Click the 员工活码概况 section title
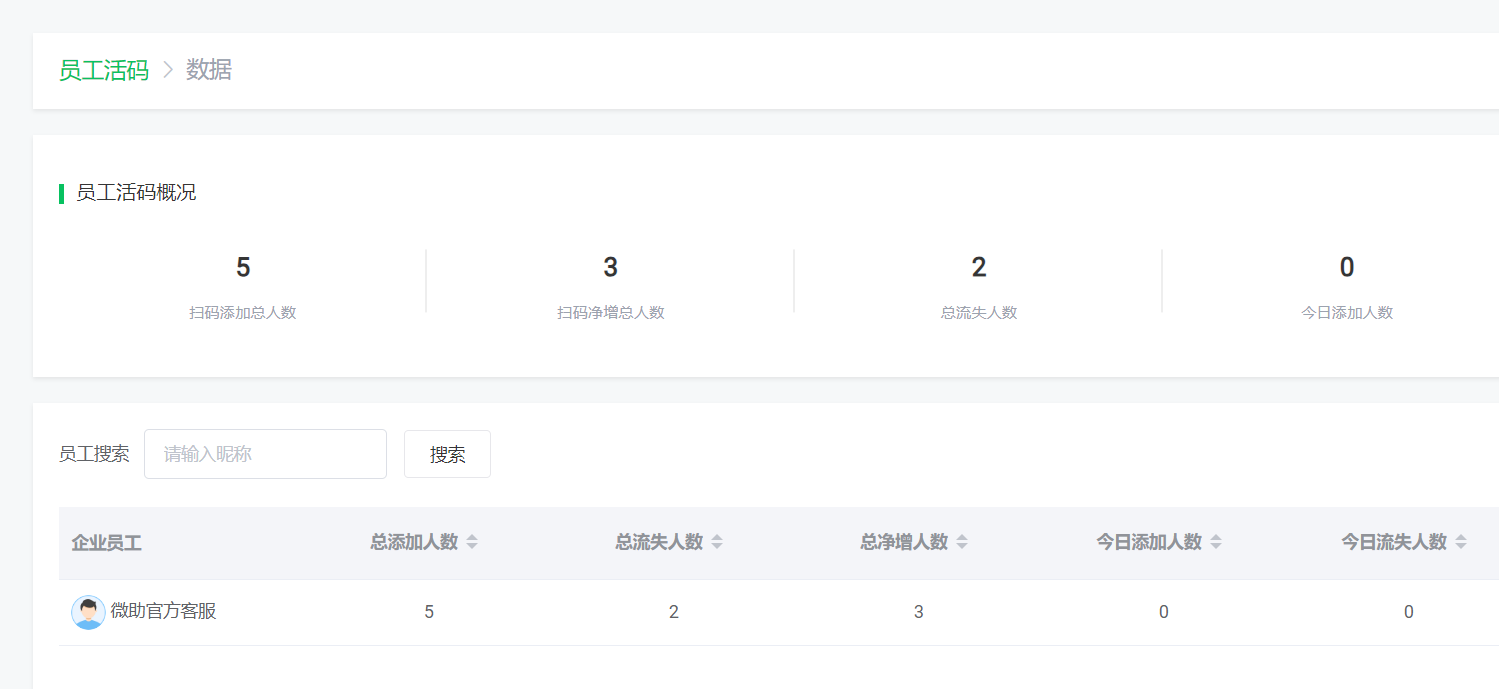The image size is (1499, 689). pos(136,193)
